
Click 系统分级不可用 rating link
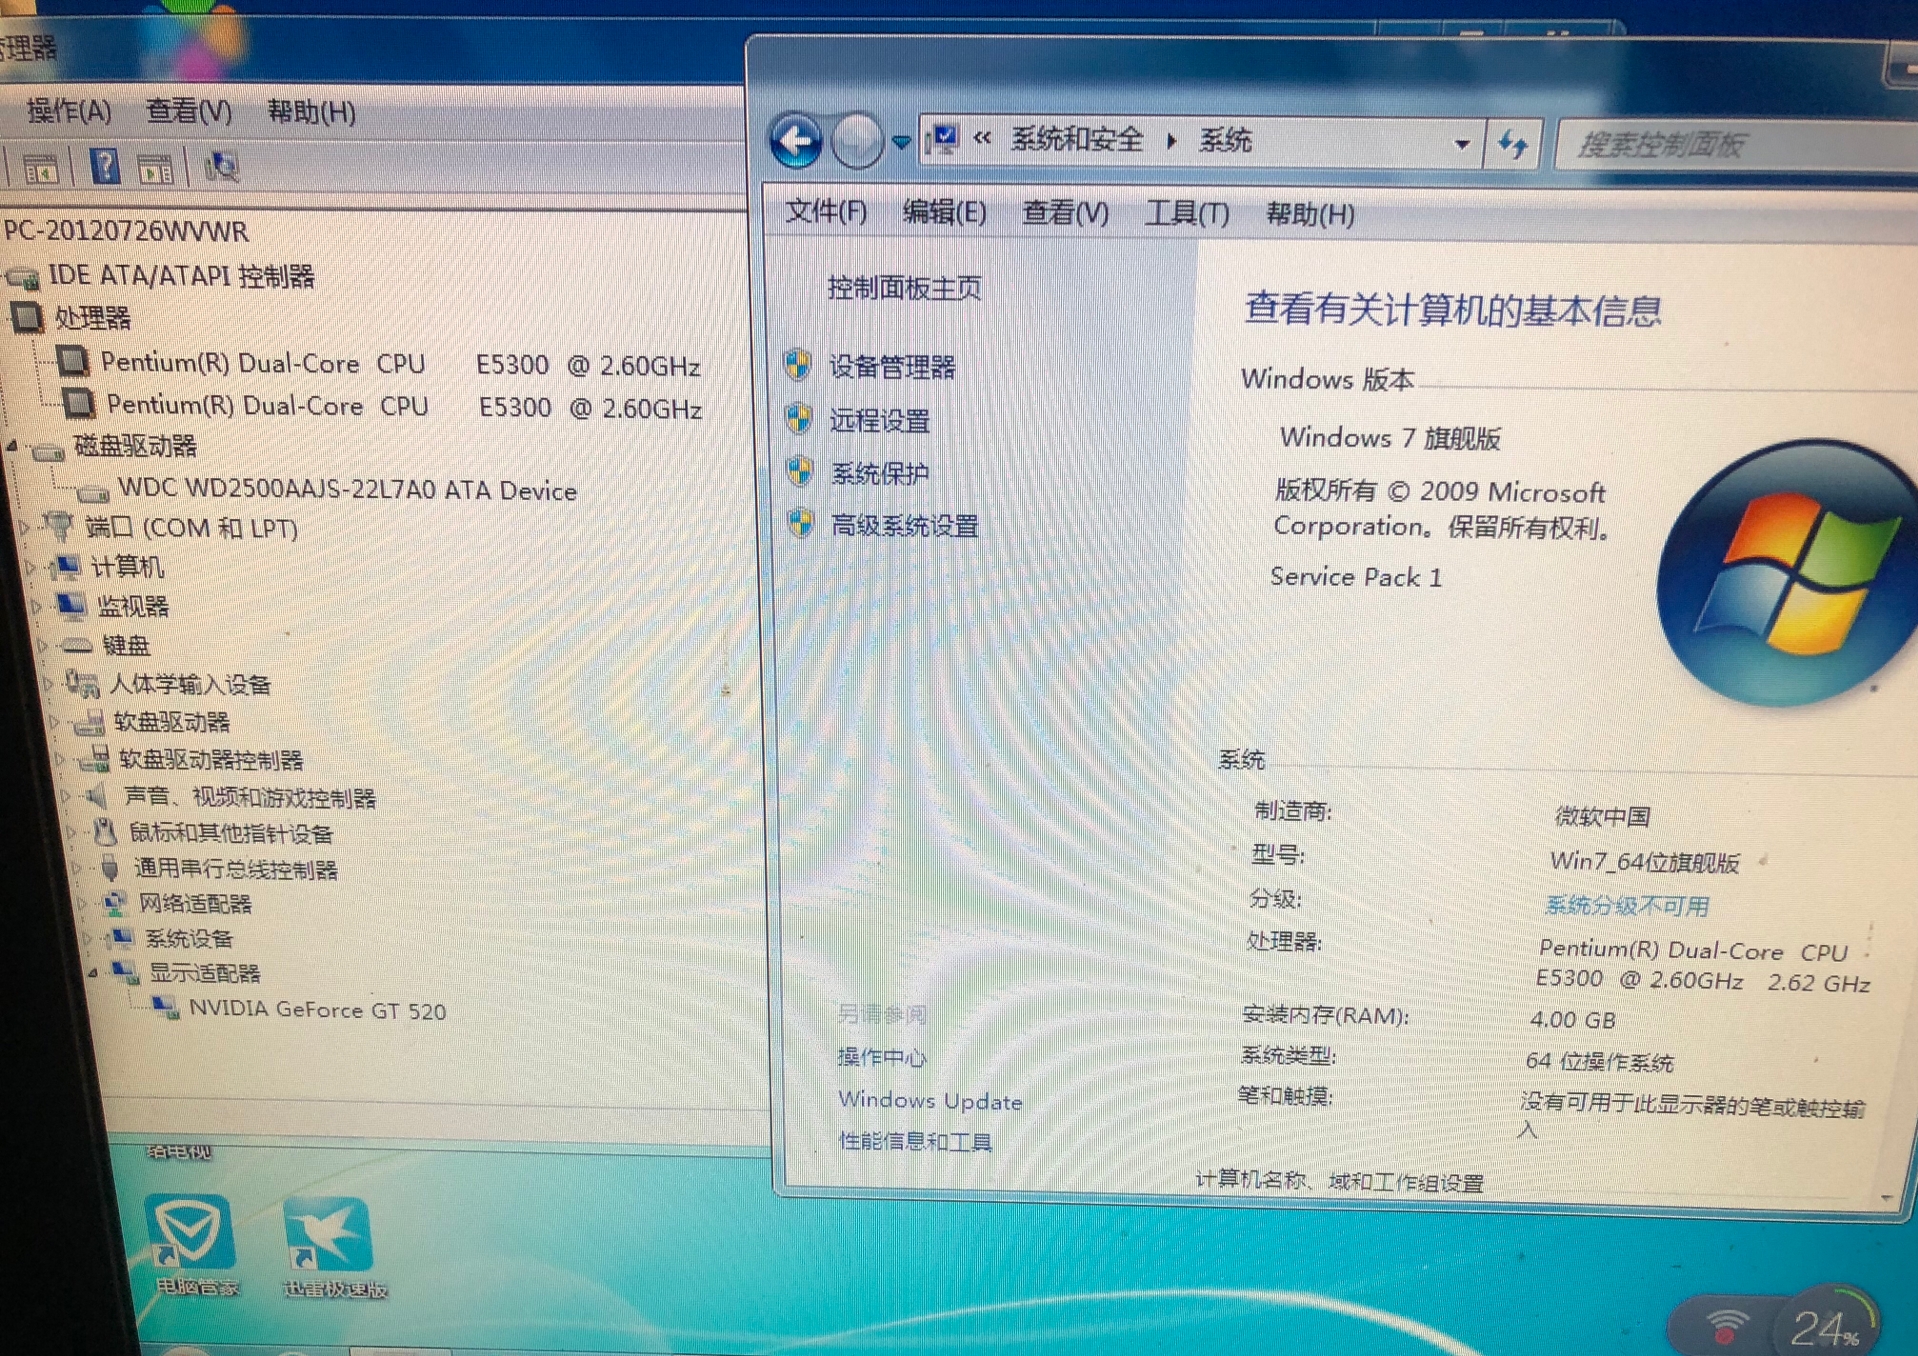pyautogui.click(x=1627, y=906)
